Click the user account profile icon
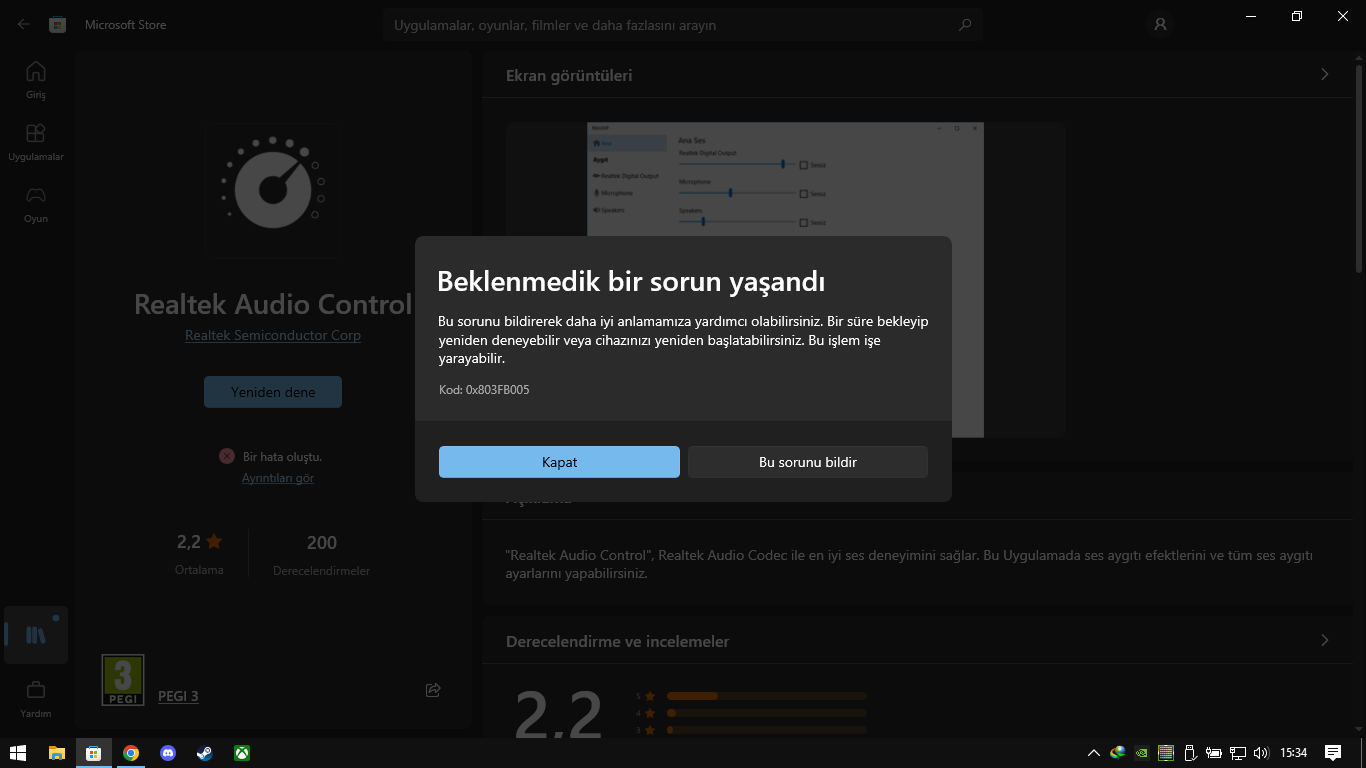1366x768 pixels. point(1160,24)
